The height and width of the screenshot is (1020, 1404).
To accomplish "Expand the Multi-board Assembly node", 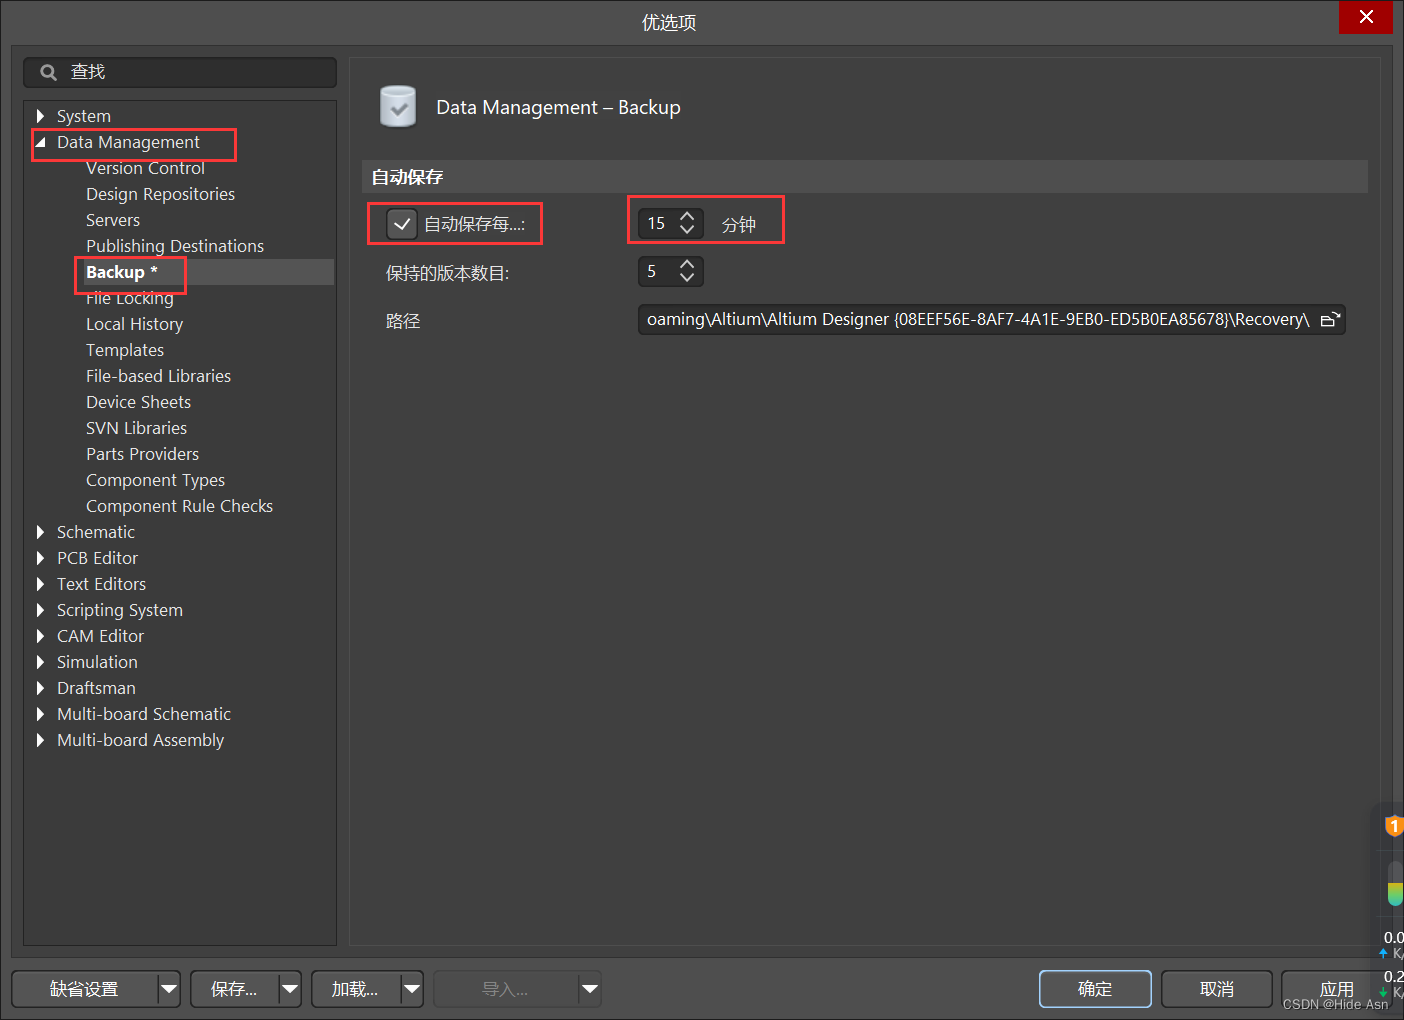I will coord(40,740).
